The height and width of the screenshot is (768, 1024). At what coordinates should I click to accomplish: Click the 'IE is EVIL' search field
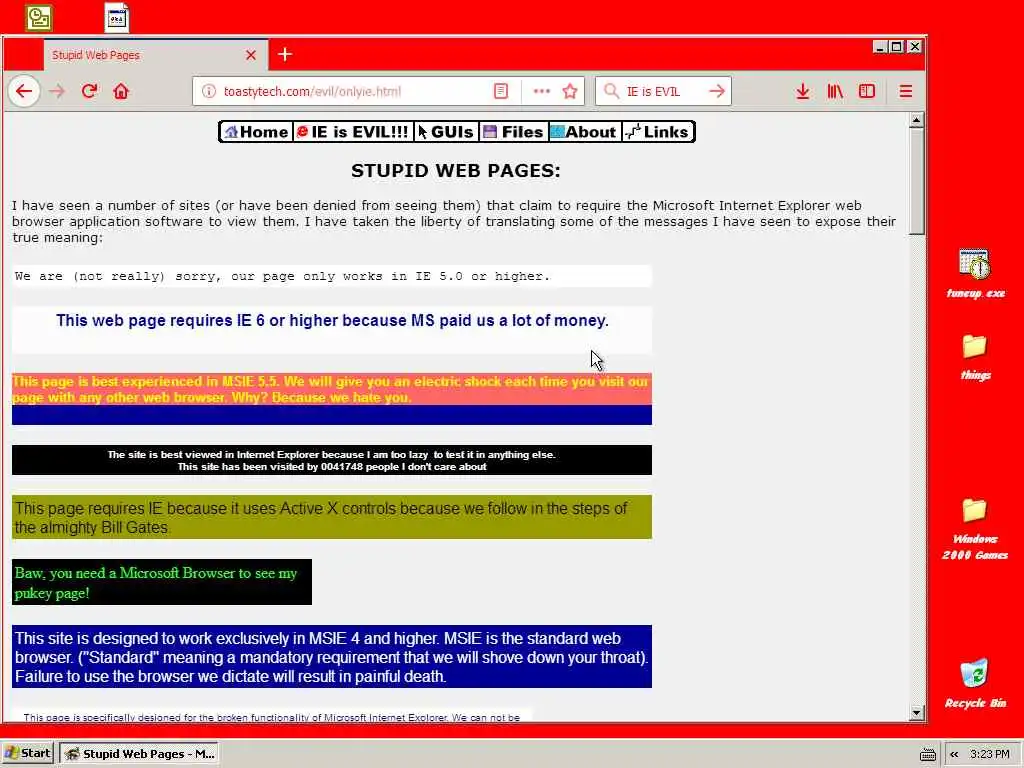pyautogui.click(x=663, y=91)
